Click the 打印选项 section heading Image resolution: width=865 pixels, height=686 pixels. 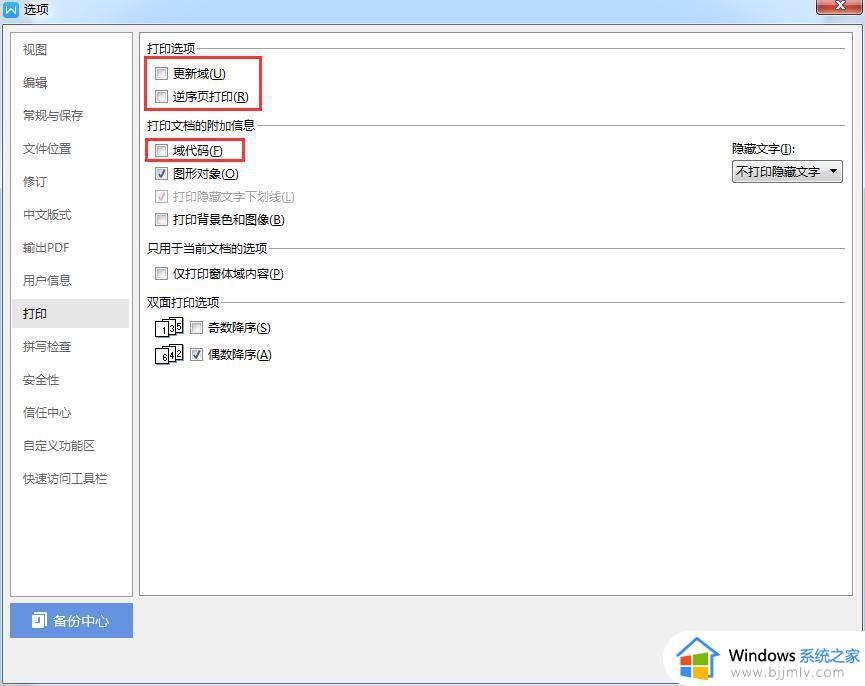click(171, 49)
